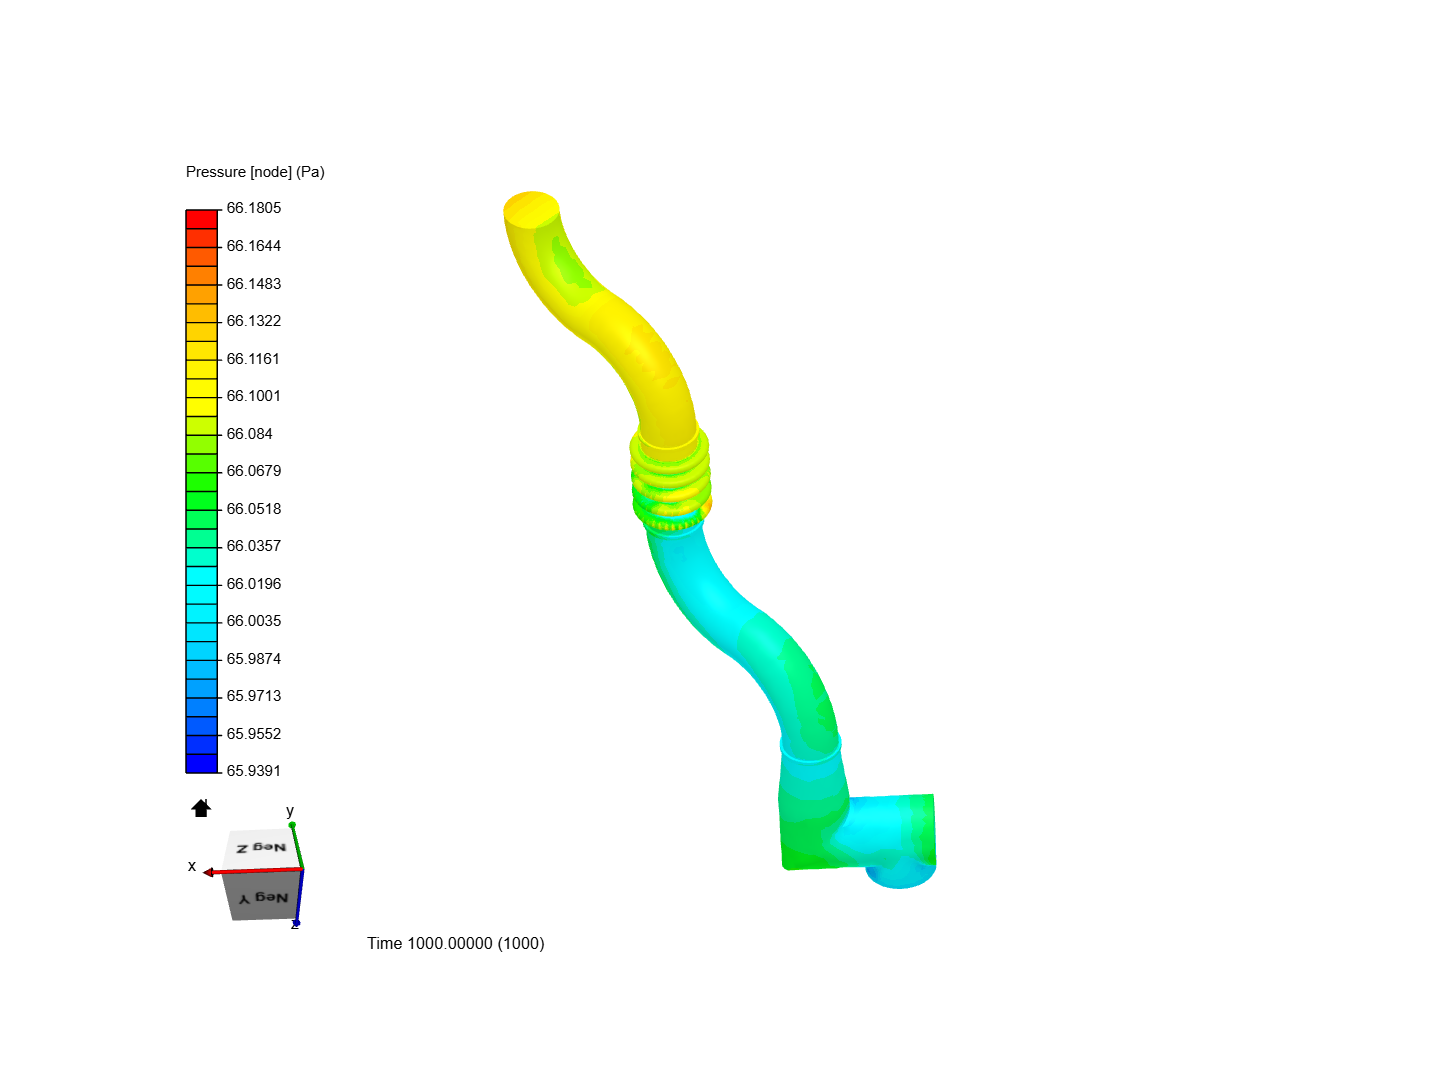Click the home view icon
The width and height of the screenshot is (1440, 1080).
click(x=201, y=808)
